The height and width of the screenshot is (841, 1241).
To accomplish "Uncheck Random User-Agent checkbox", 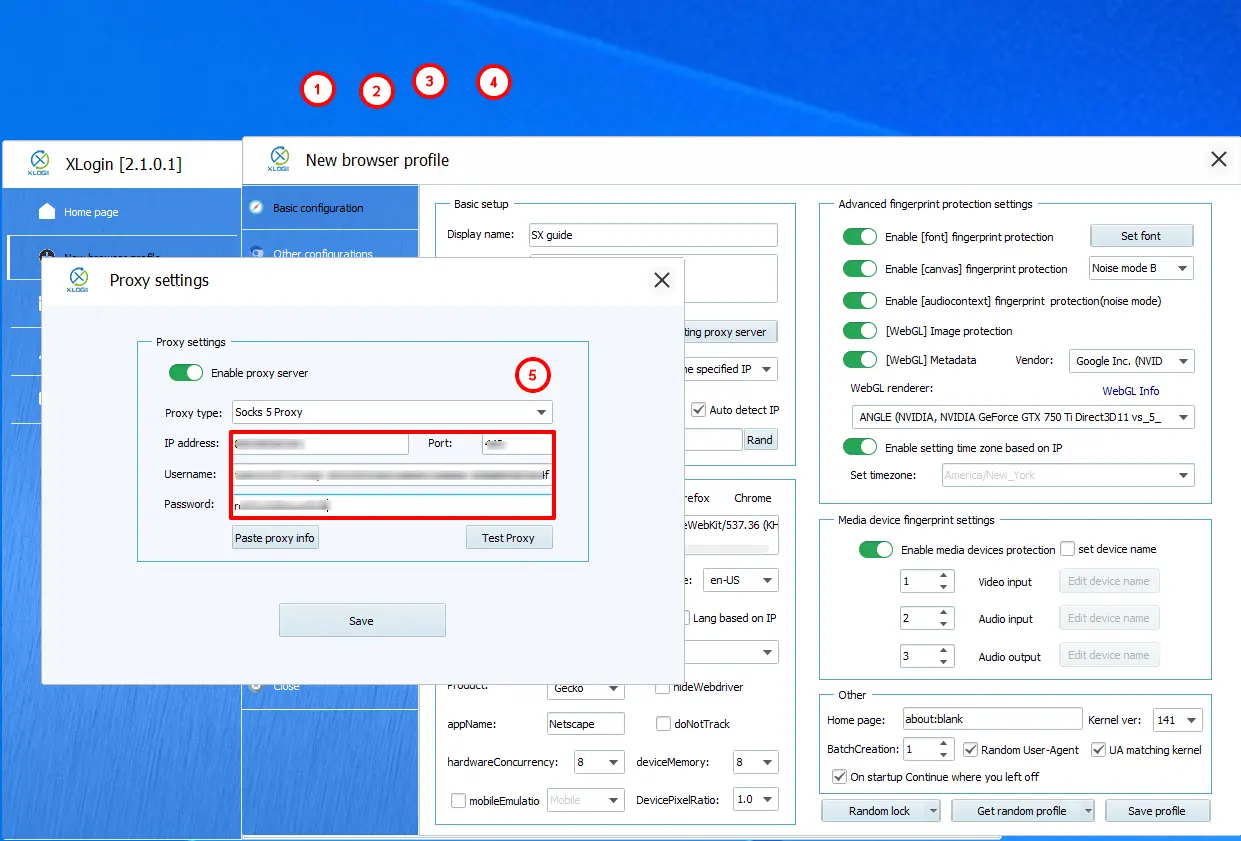I will pos(970,749).
